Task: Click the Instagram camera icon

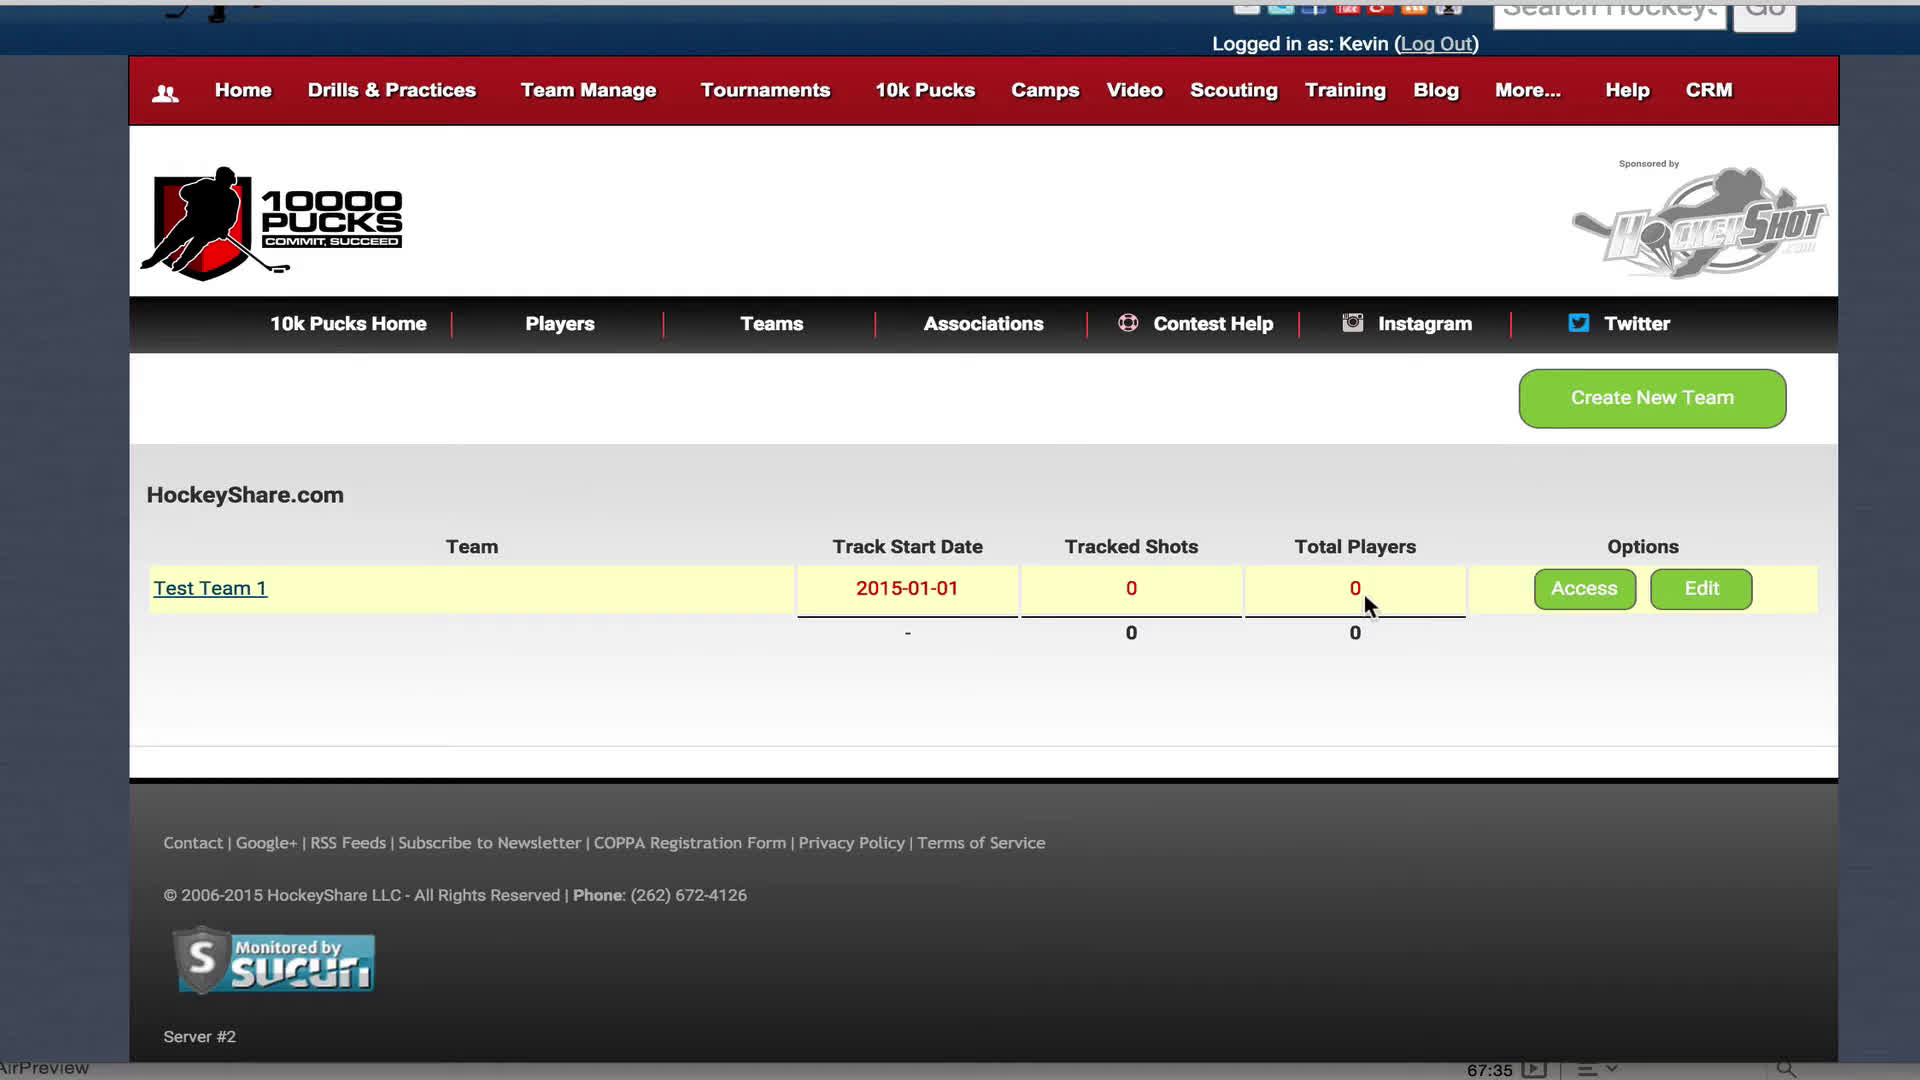Action: click(1352, 323)
